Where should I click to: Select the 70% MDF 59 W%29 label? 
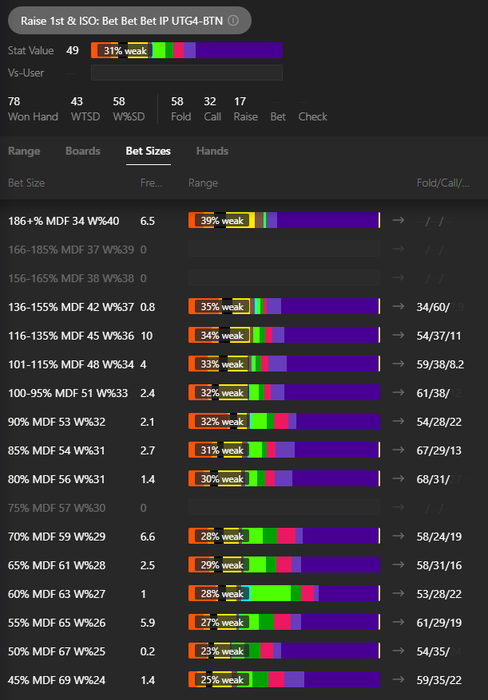click(x=57, y=537)
